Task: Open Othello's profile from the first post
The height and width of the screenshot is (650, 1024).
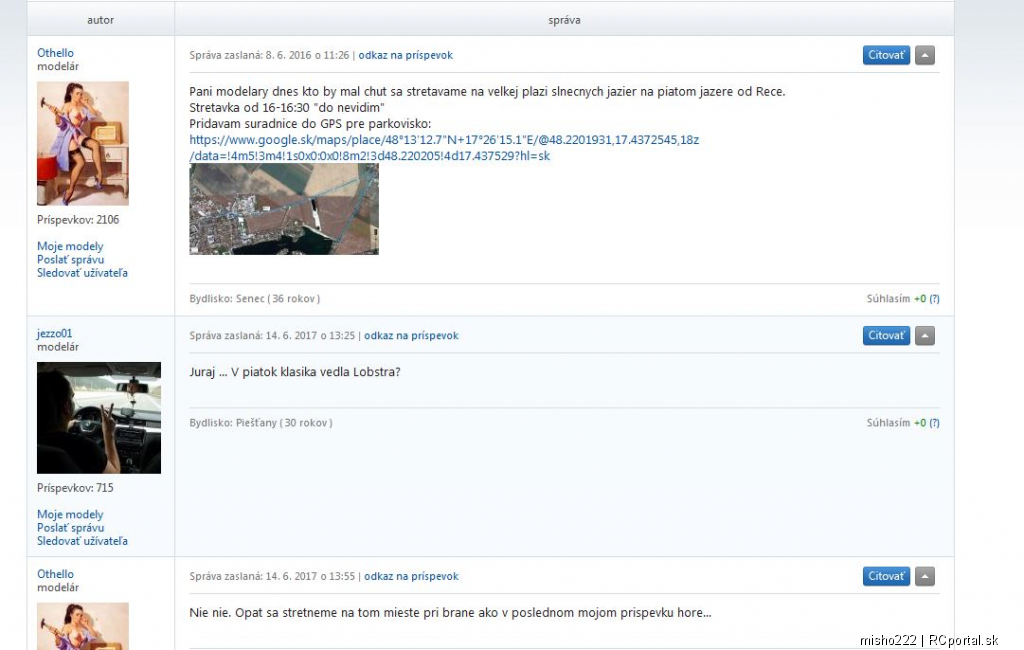Action: (x=56, y=53)
